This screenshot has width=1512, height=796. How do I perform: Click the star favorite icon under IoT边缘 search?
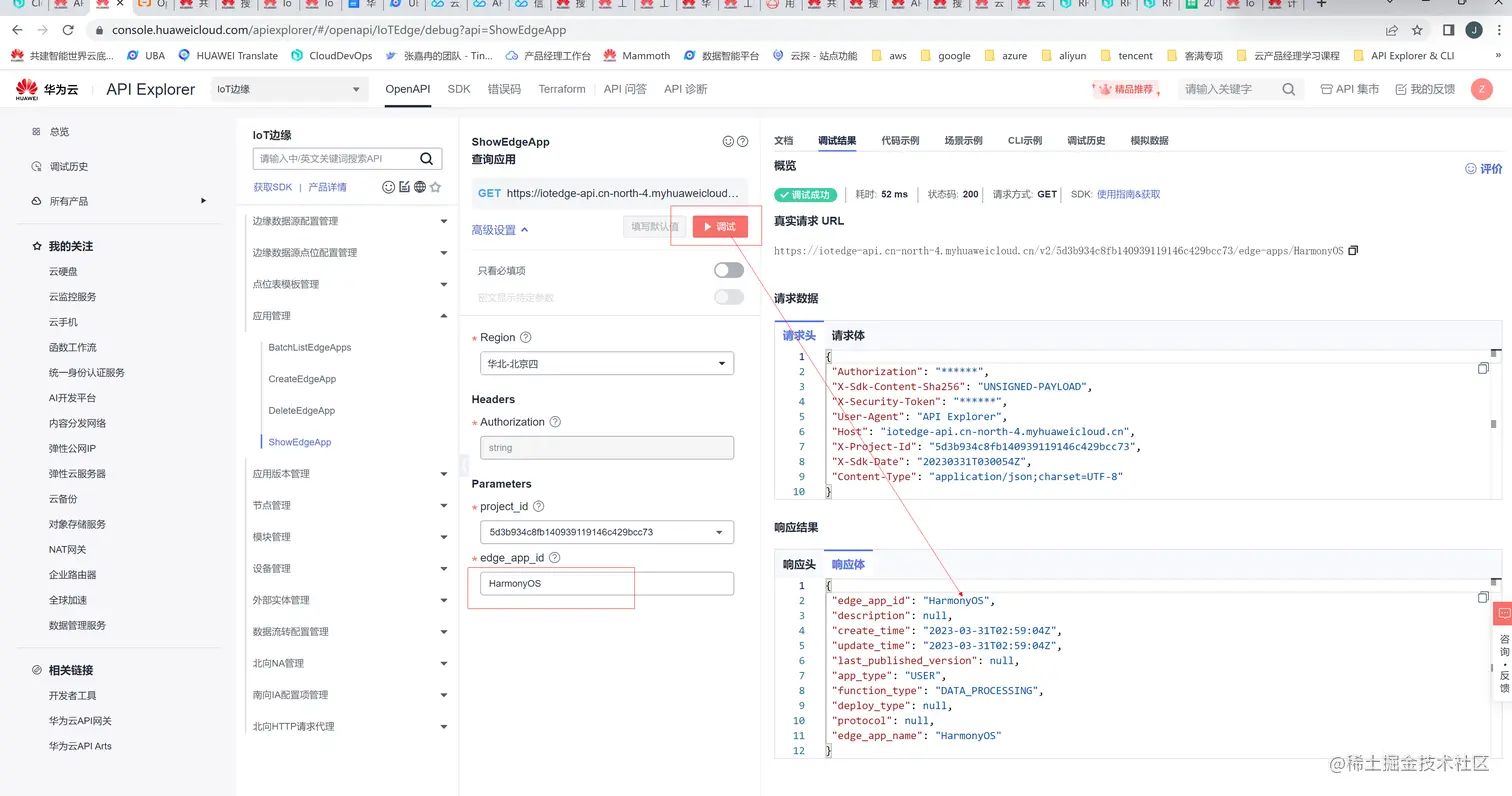pos(435,187)
